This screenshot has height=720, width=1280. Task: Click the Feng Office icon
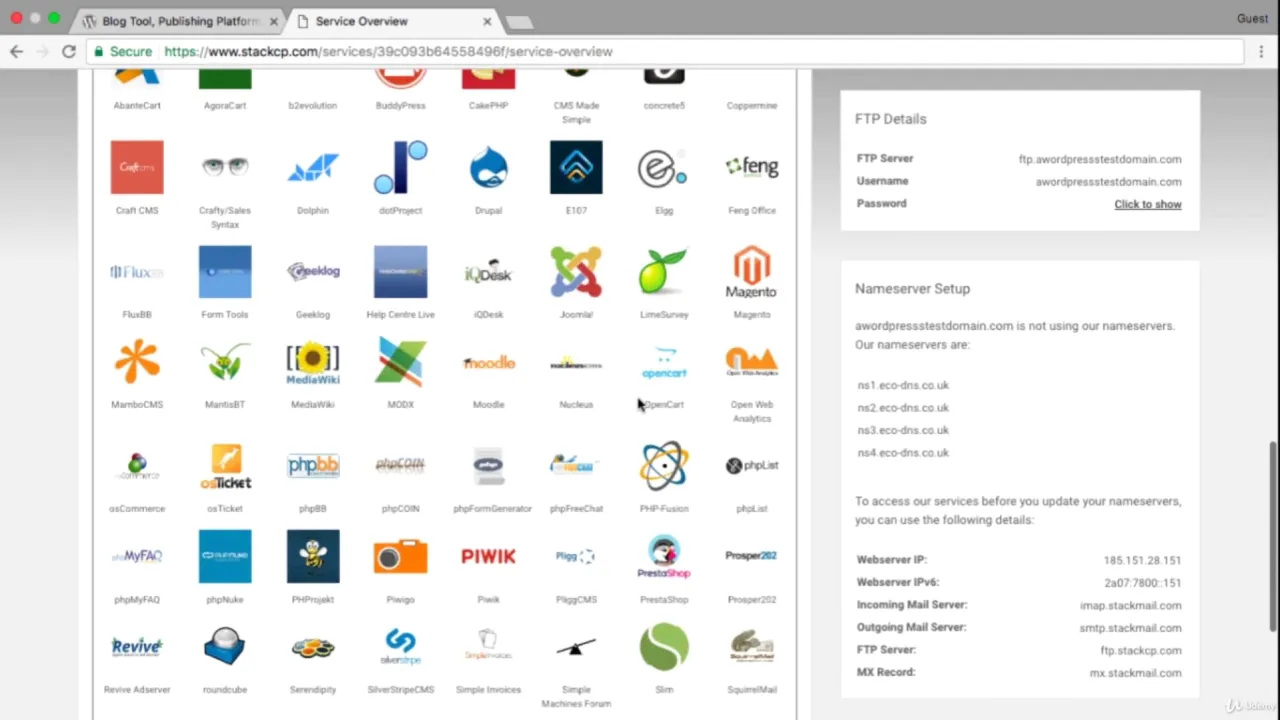[x=752, y=167]
